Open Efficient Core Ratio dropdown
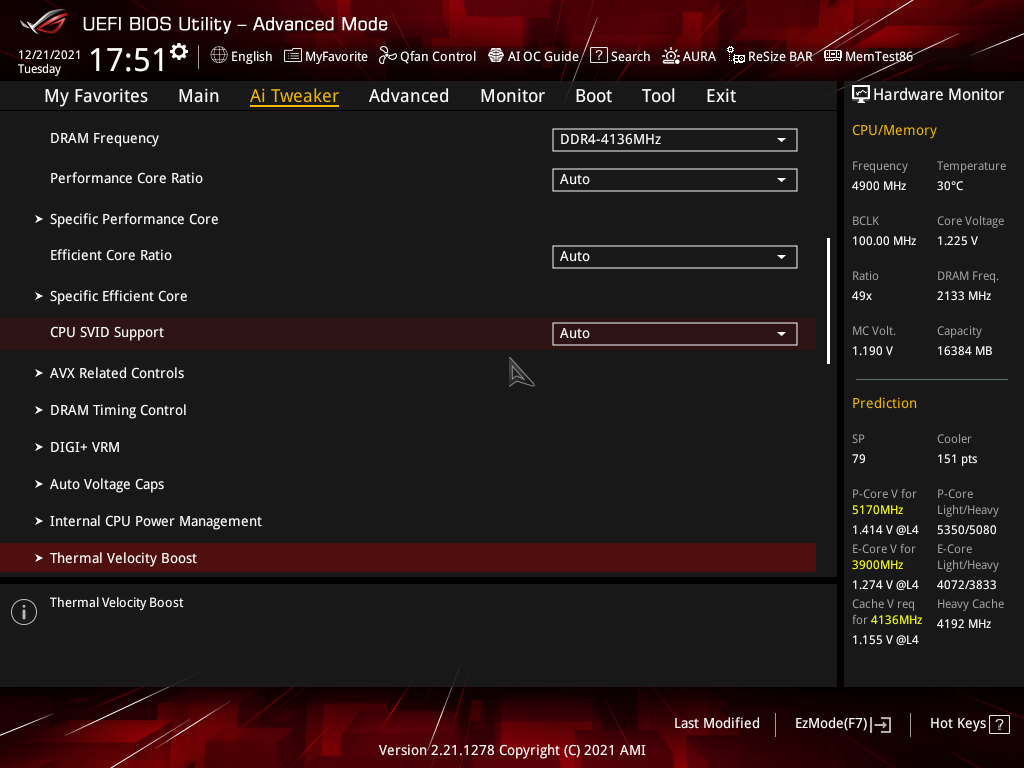 click(675, 257)
